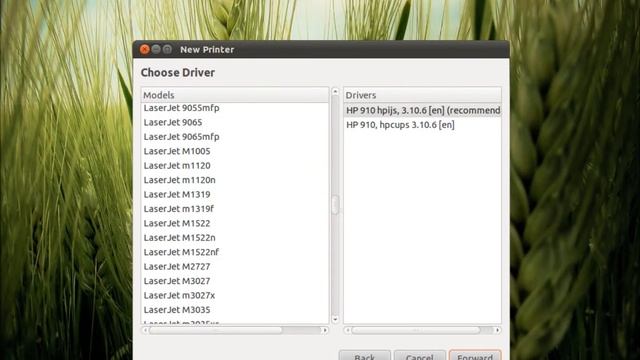
Task: Select the LaserJet M1319 model
Action: click(235, 194)
